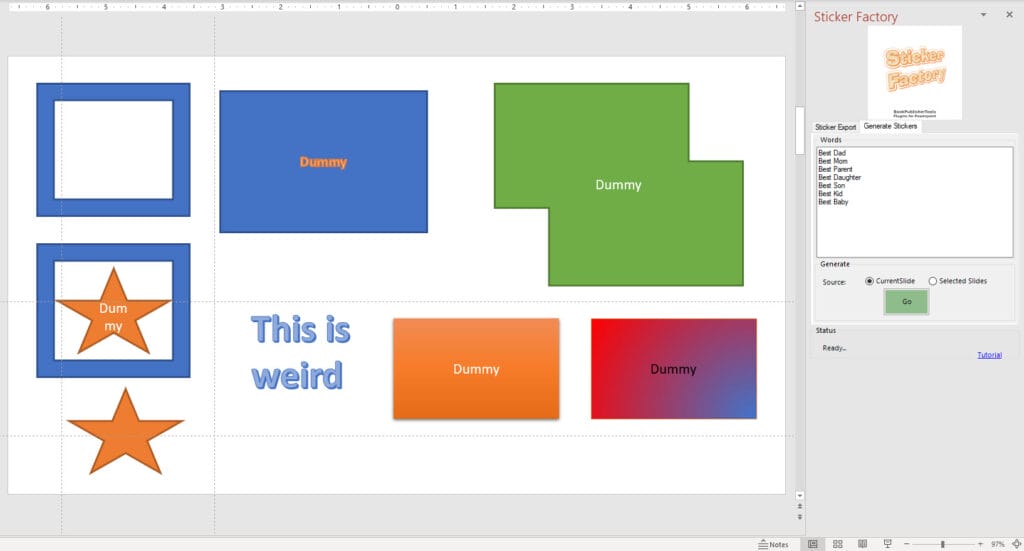The image size is (1024, 551).
Task: Open the Tutorial link
Action: pyautogui.click(x=988, y=355)
